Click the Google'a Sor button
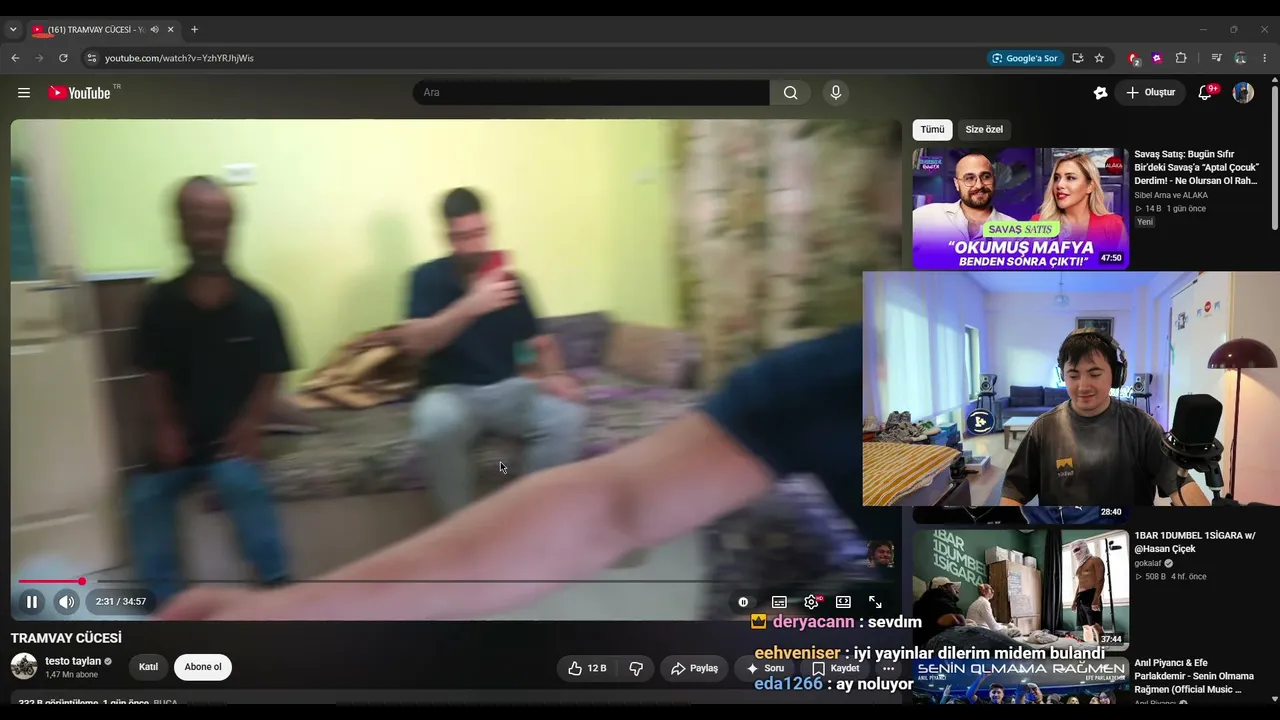 1024,58
